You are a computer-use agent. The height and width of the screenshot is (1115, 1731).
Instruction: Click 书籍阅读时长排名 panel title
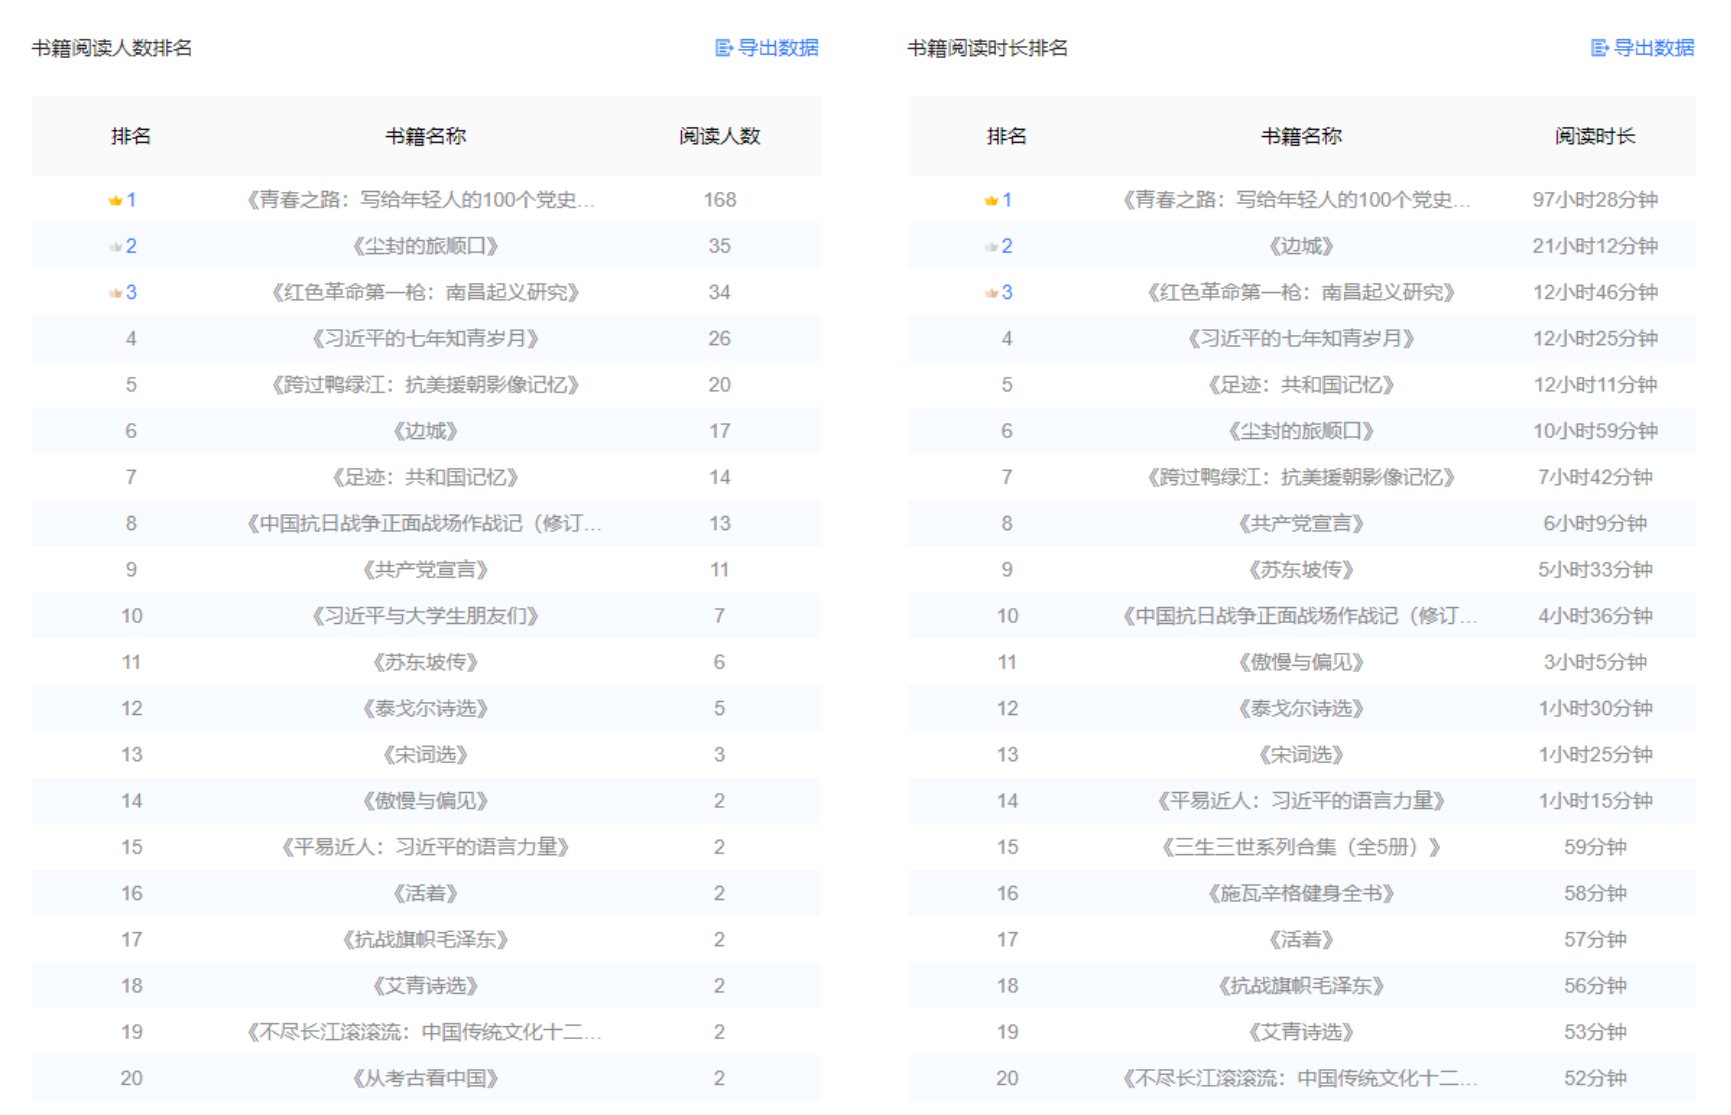coord(988,48)
